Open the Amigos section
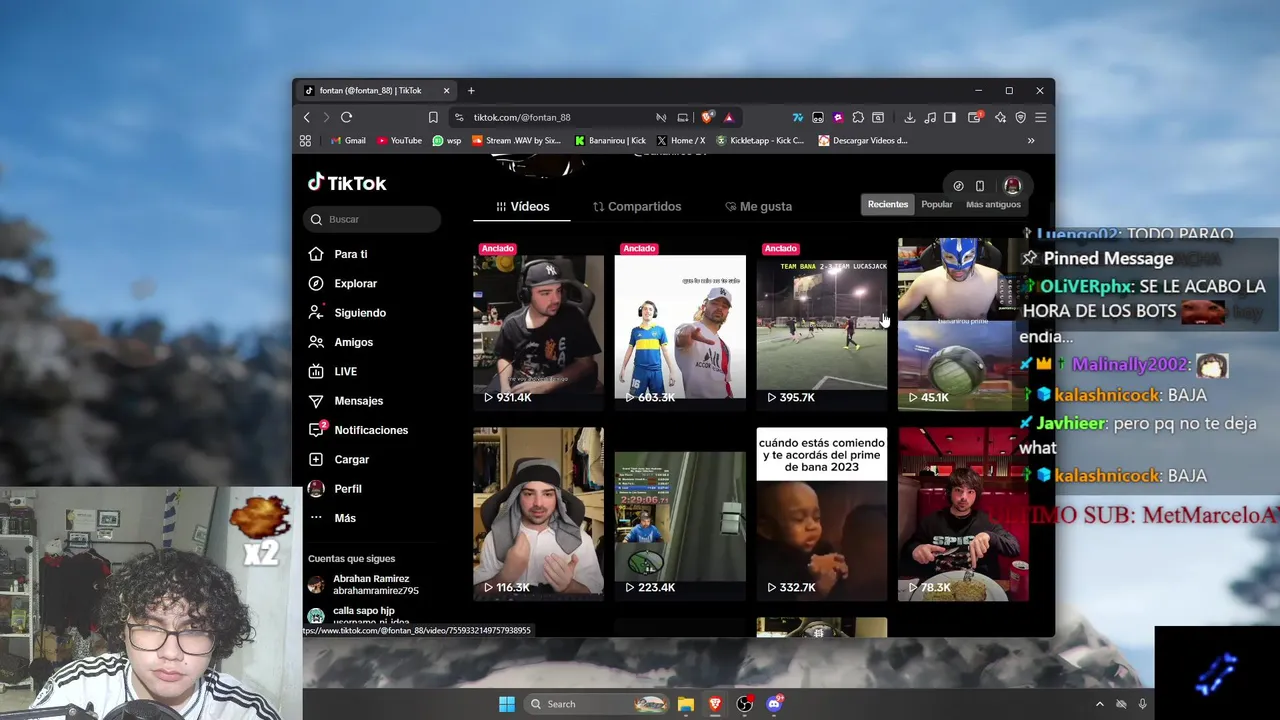This screenshot has width=1280, height=720. click(x=353, y=342)
